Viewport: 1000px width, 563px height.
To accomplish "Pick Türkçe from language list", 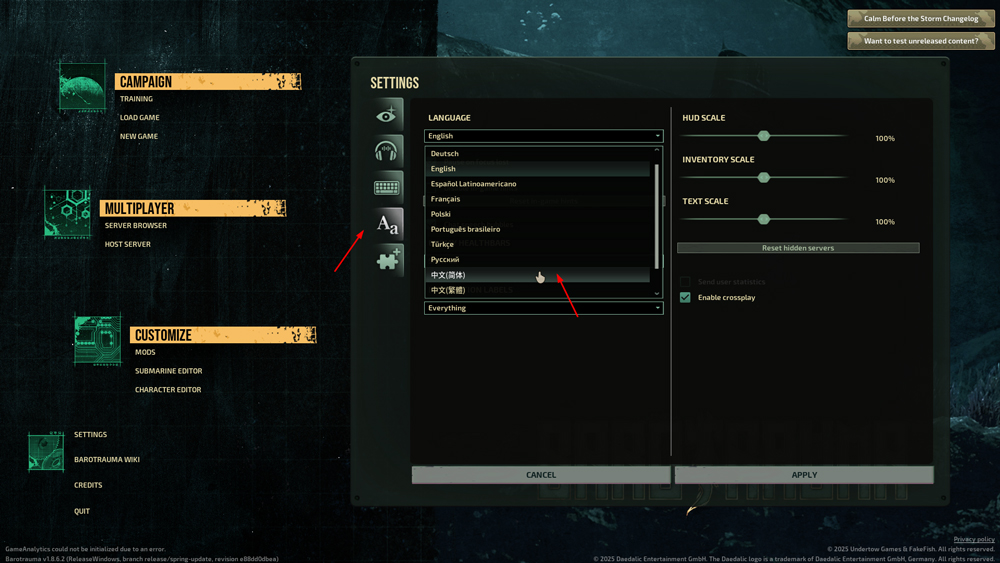I will (x=538, y=244).
